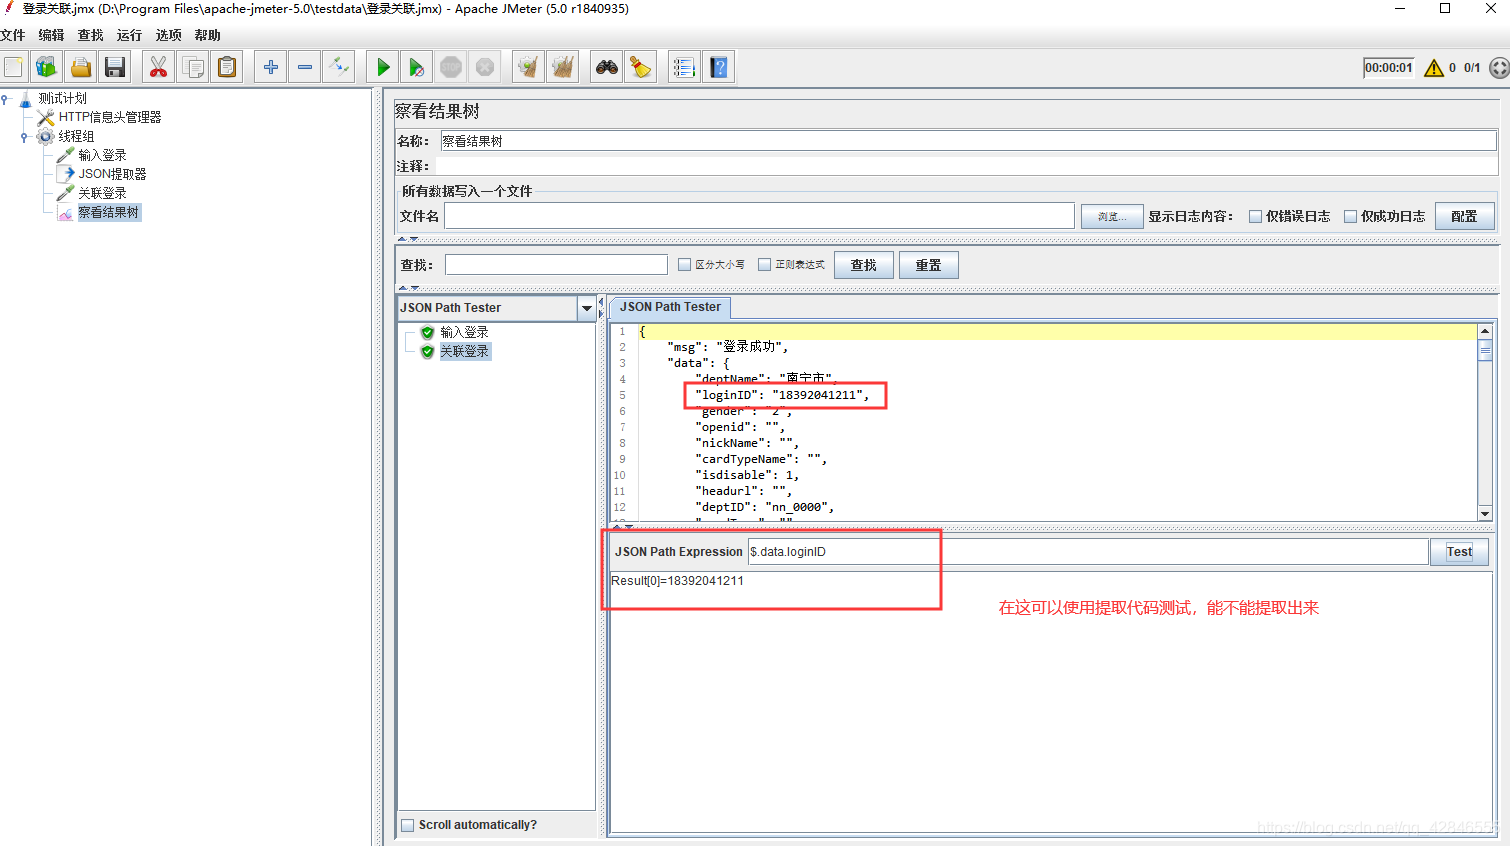Viewport: 1510px width, 846px height.
Task: Select 输入登录 result in results list
Action: (x=464, y=332)
